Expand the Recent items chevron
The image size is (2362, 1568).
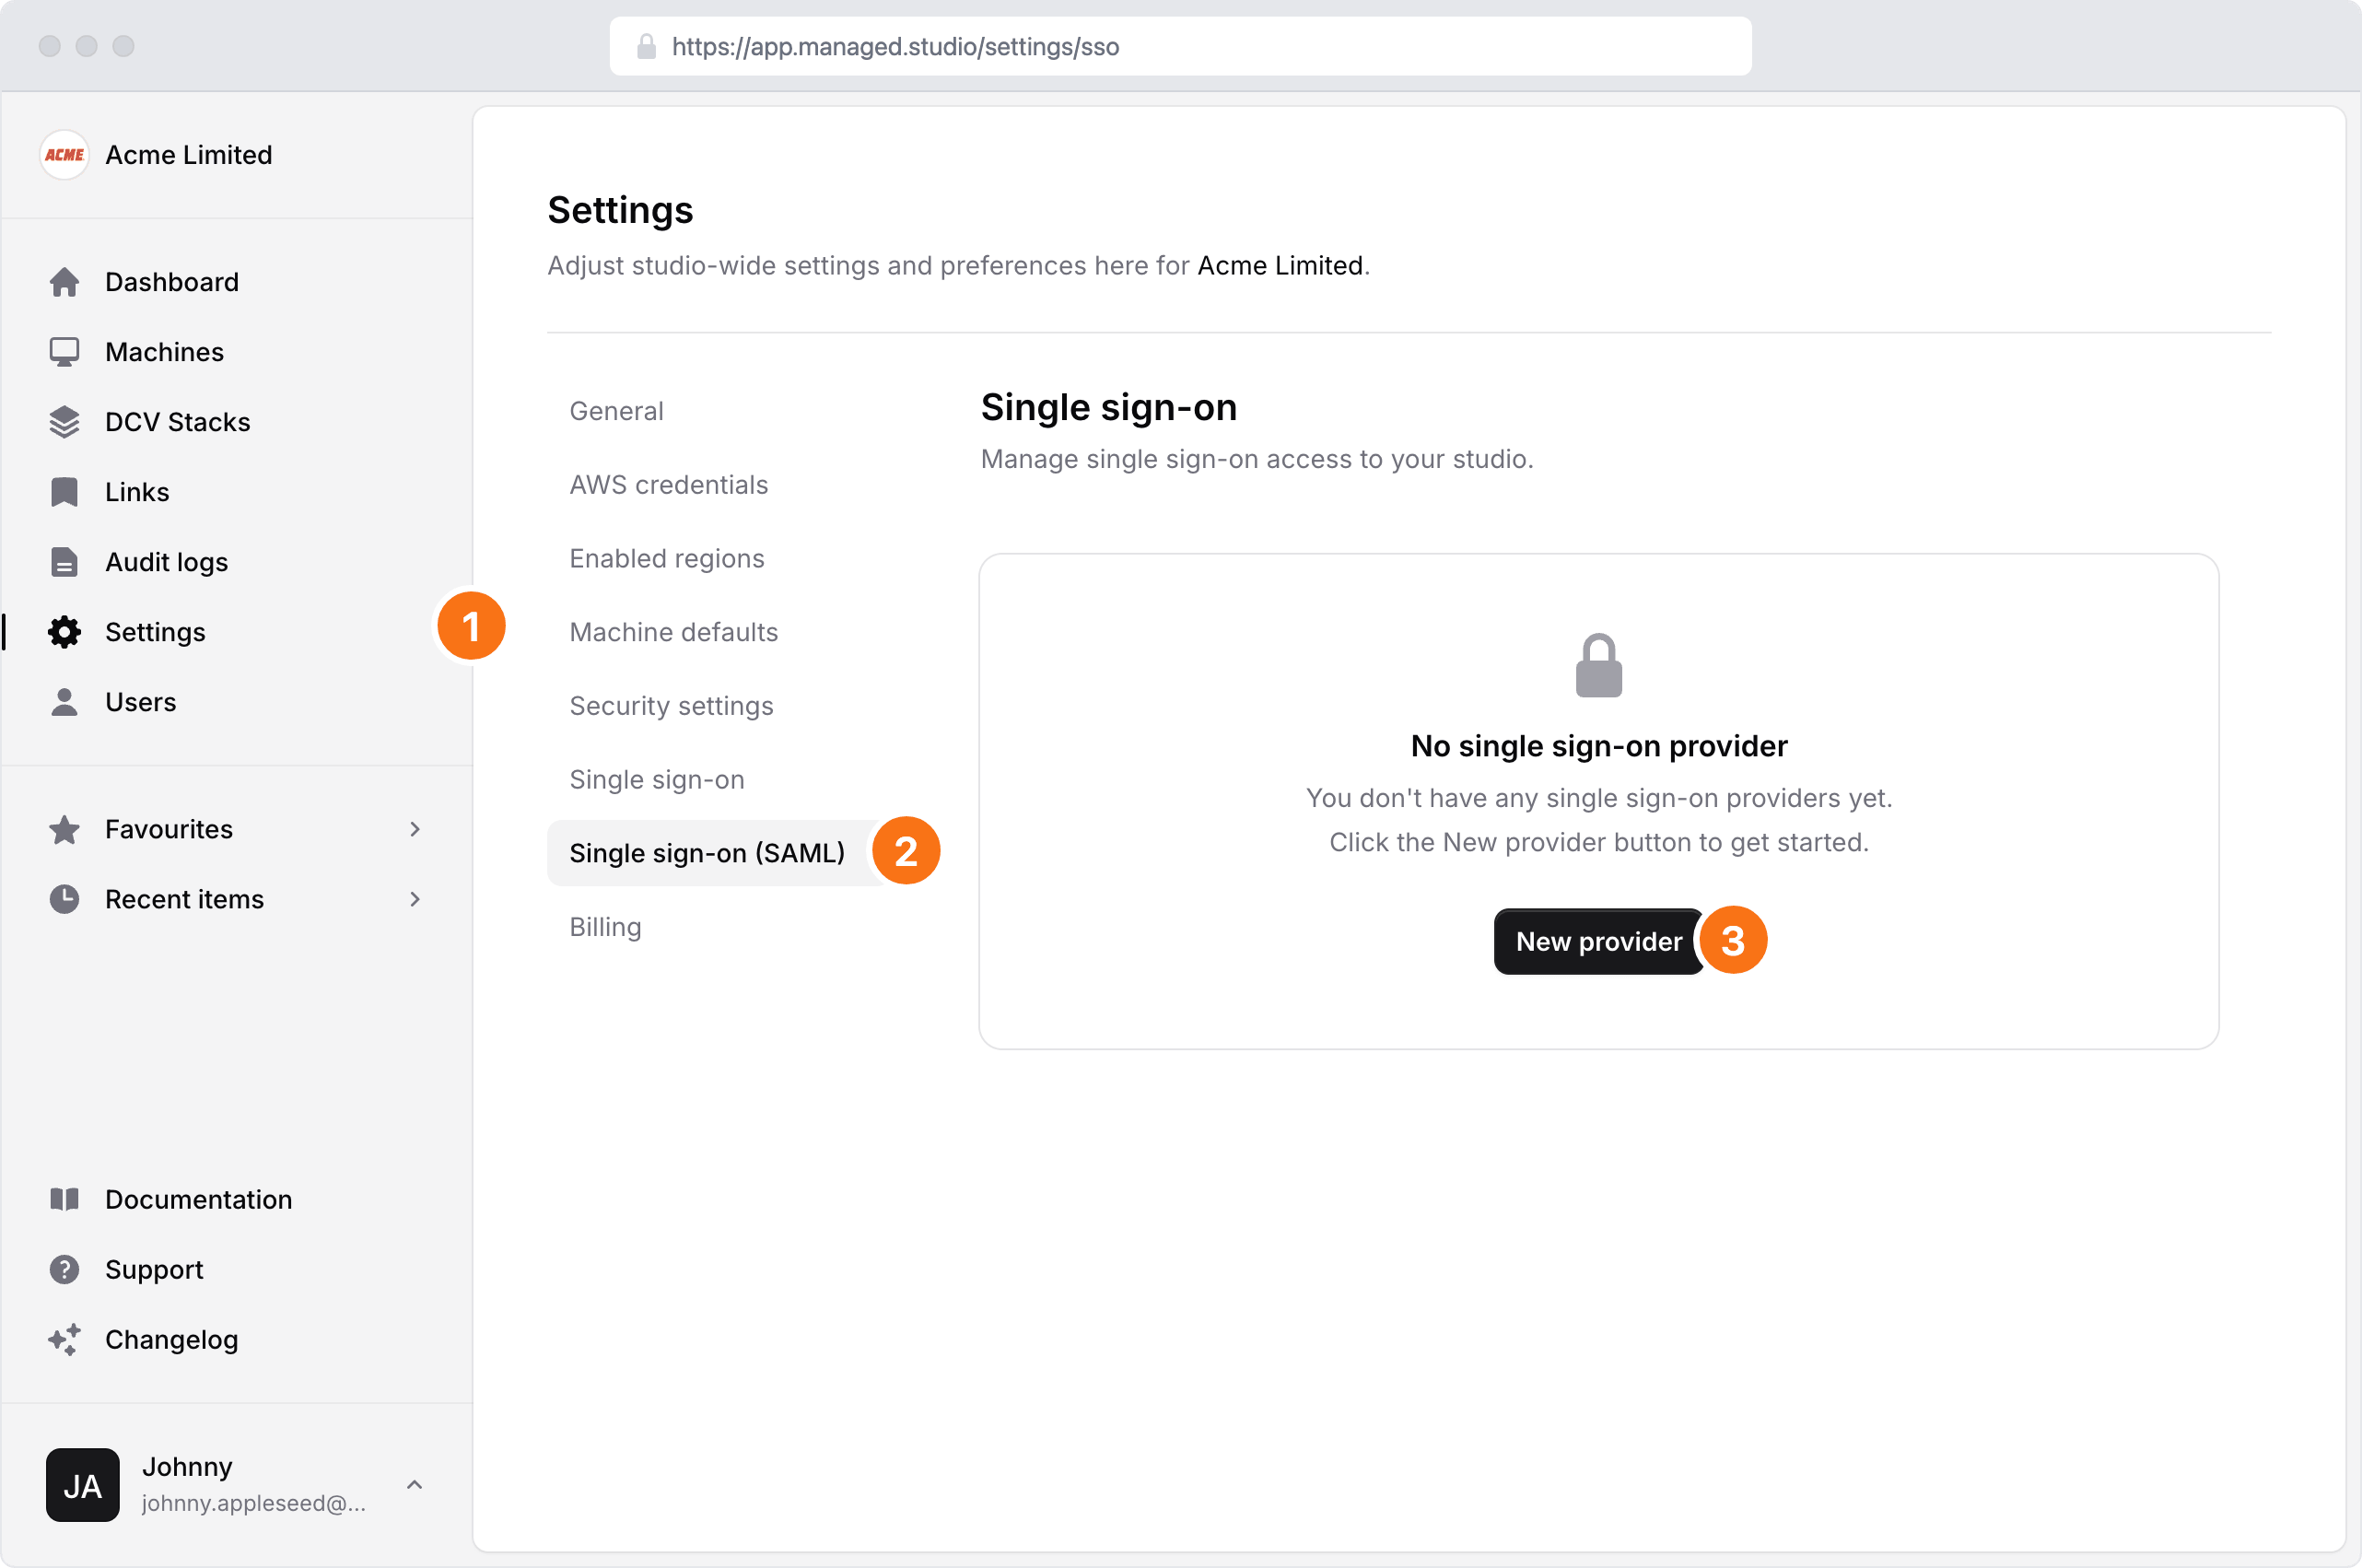(x=415, y=899)
